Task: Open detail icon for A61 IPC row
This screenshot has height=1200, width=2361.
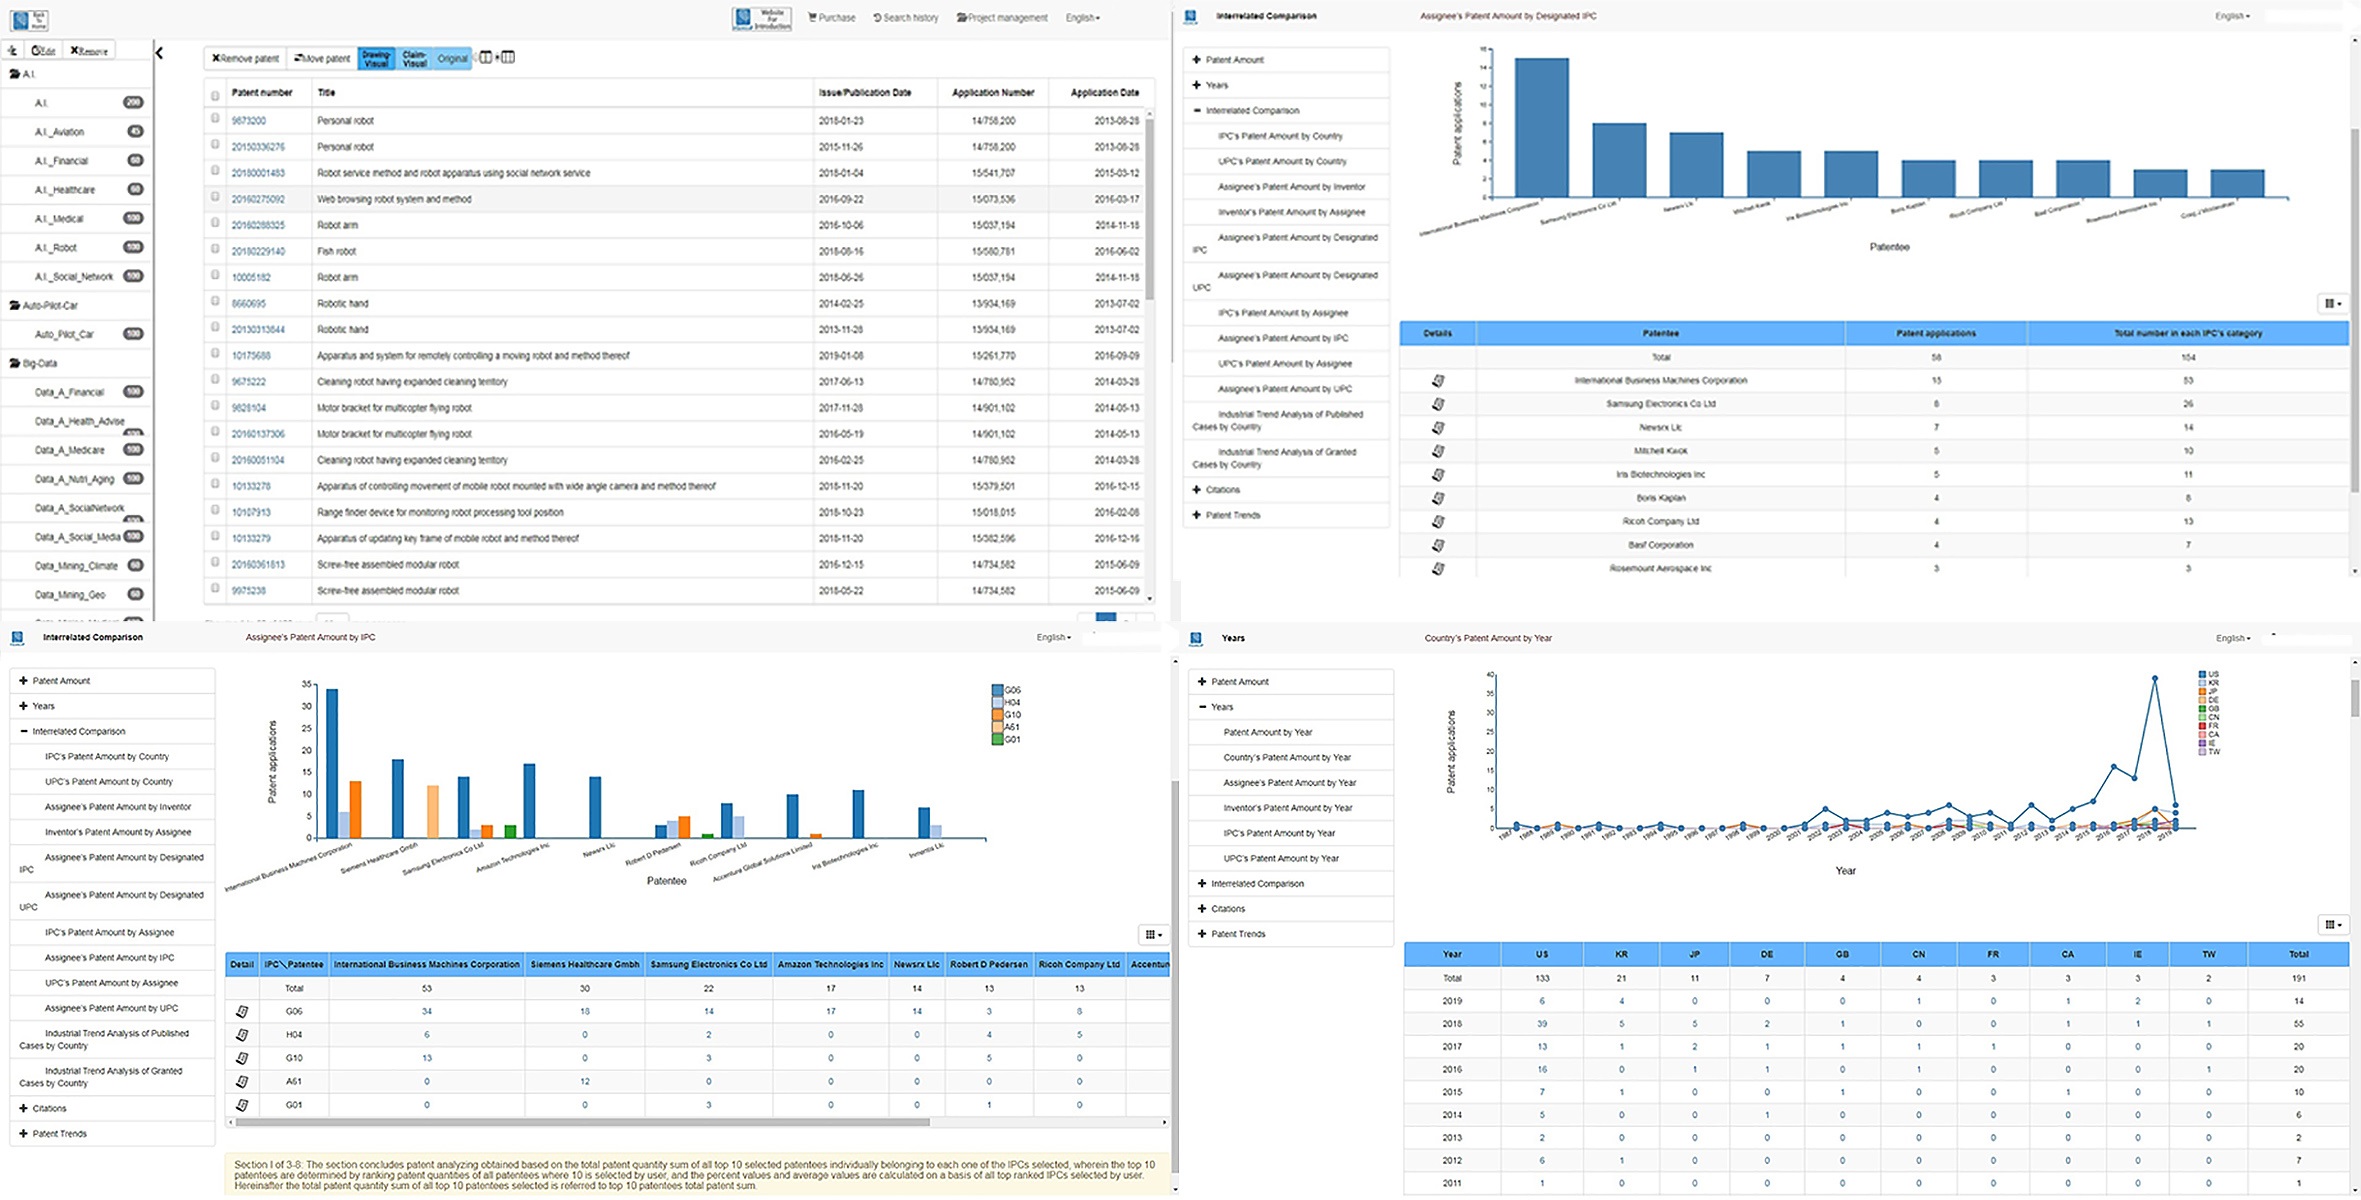Action: [x=242, y=1082]
